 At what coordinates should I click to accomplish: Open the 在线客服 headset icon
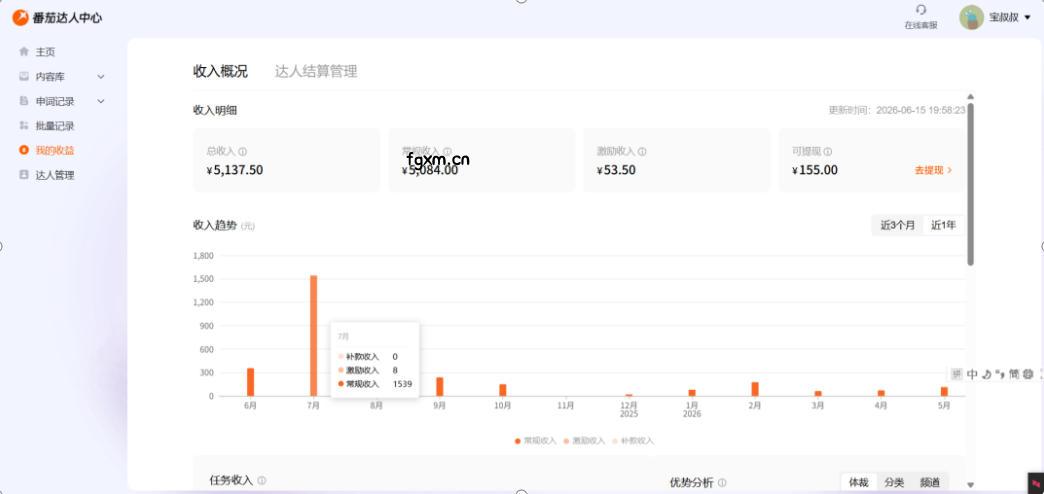(921, 10)
